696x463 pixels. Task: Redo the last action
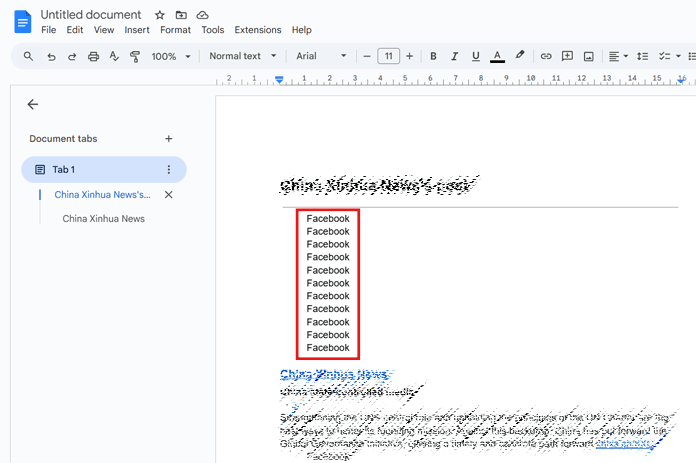pyautogui.click(x=72, y=56)
